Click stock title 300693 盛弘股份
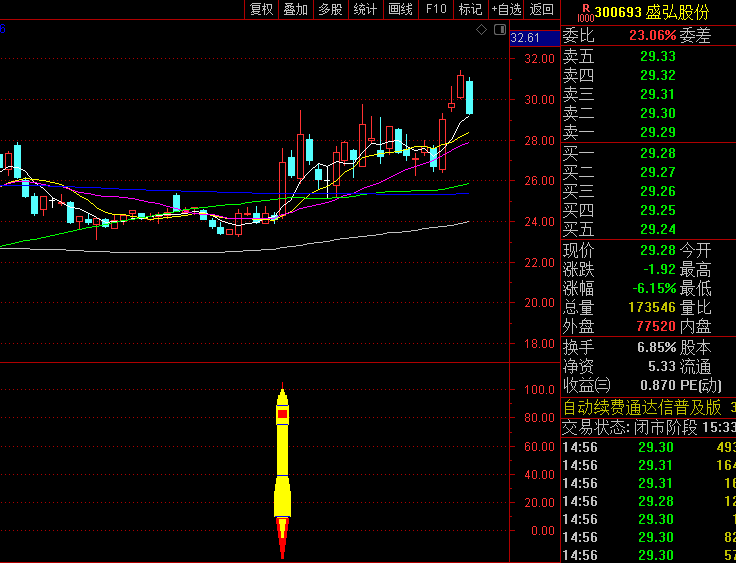 click(x=652, y=13)
